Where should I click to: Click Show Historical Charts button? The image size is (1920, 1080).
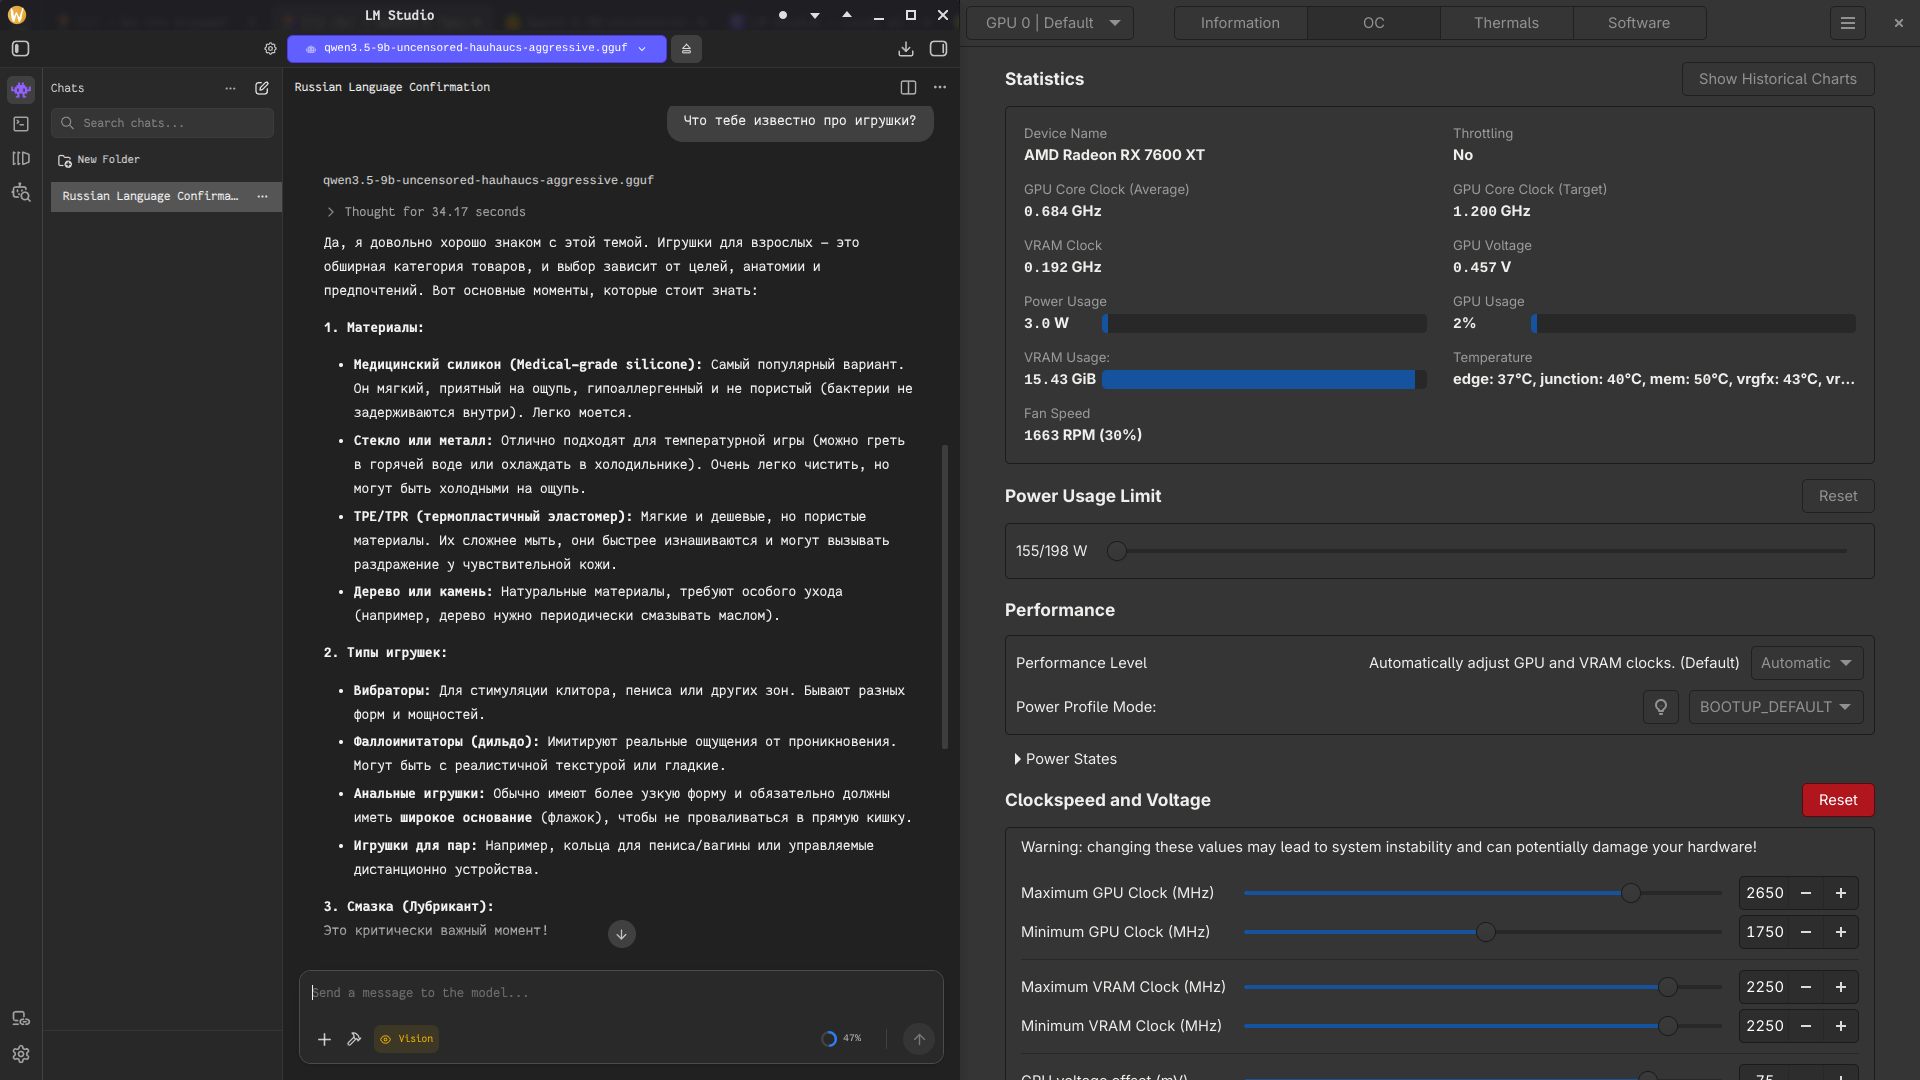pos(1777,79)
